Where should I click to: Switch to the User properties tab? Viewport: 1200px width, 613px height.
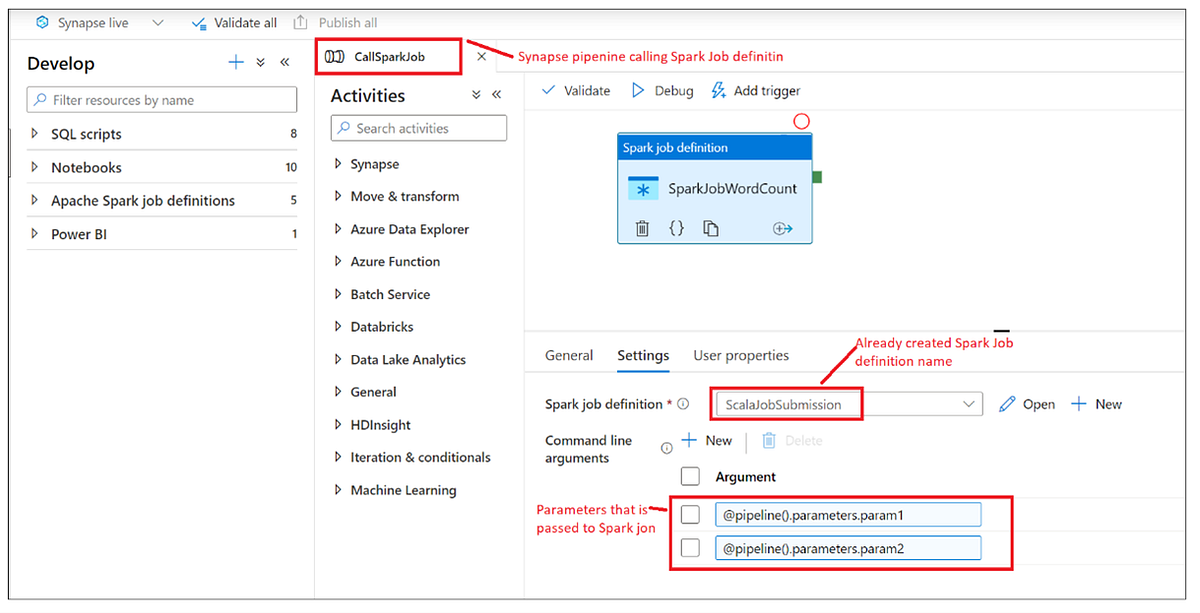(x=741, y=355)
